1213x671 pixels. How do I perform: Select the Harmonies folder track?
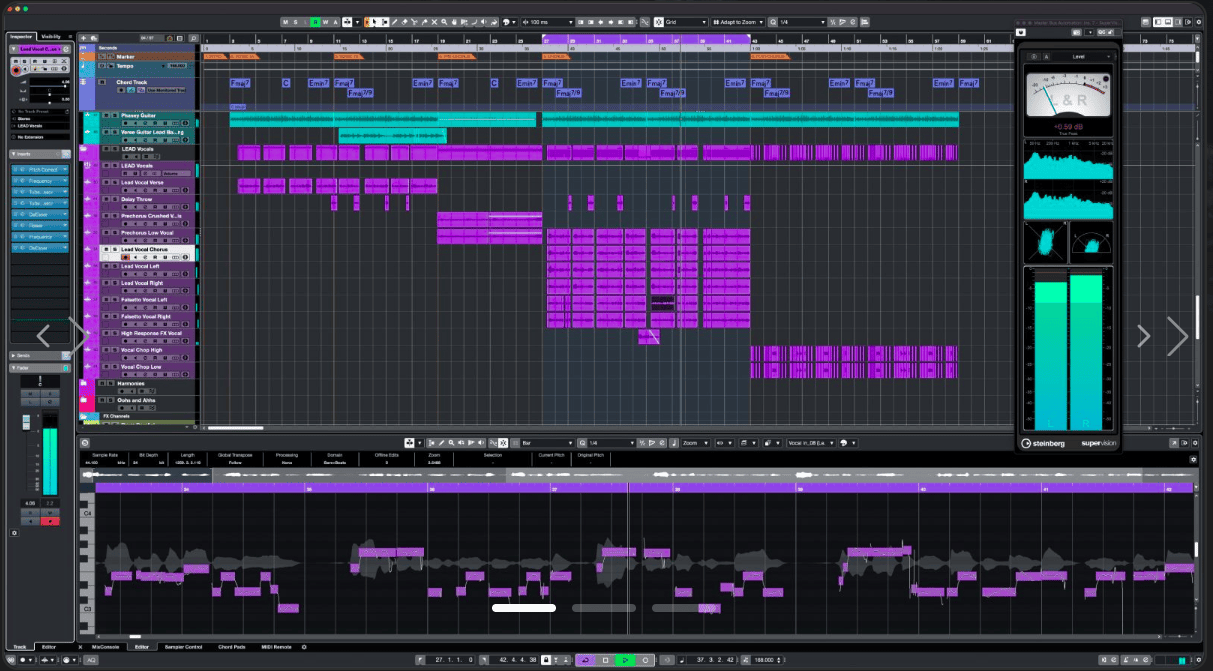pos(131,384)
